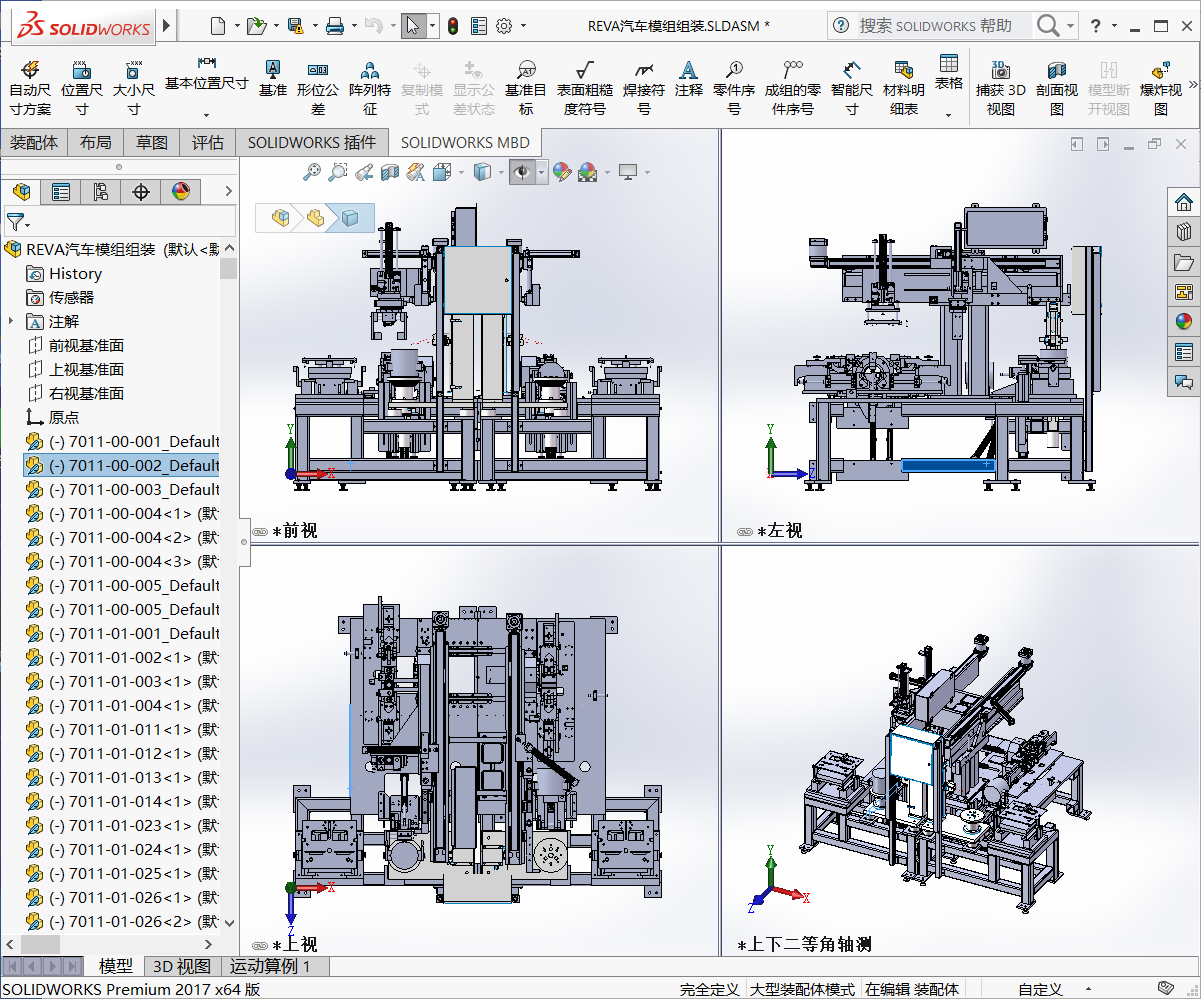Click the 表面粗糙度符号 surface finish tool
The height and width of the screenshot is (999, 1201).
pyautogui.click(x=584, y=87)
